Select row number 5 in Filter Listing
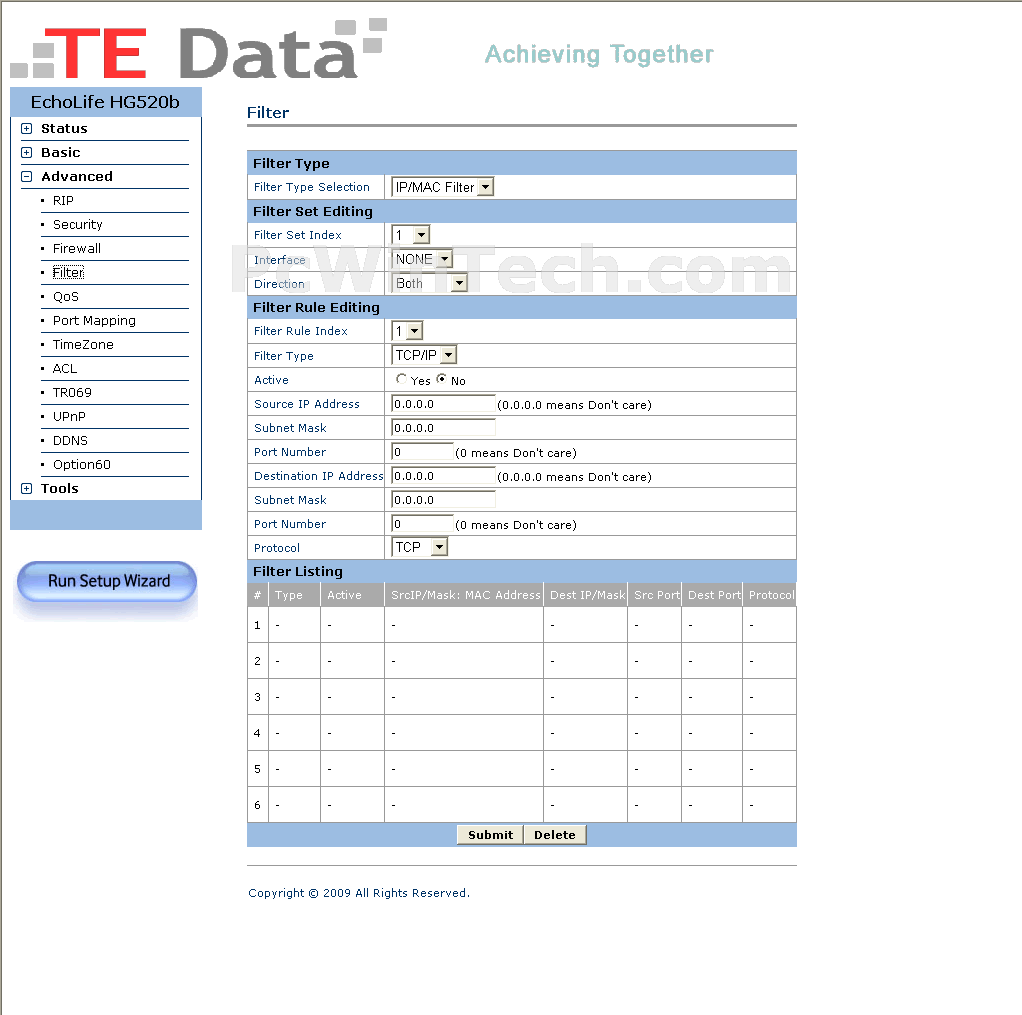Image resolution: width=1022 pixels, height=1015 pixels. [x=257, y=769]
